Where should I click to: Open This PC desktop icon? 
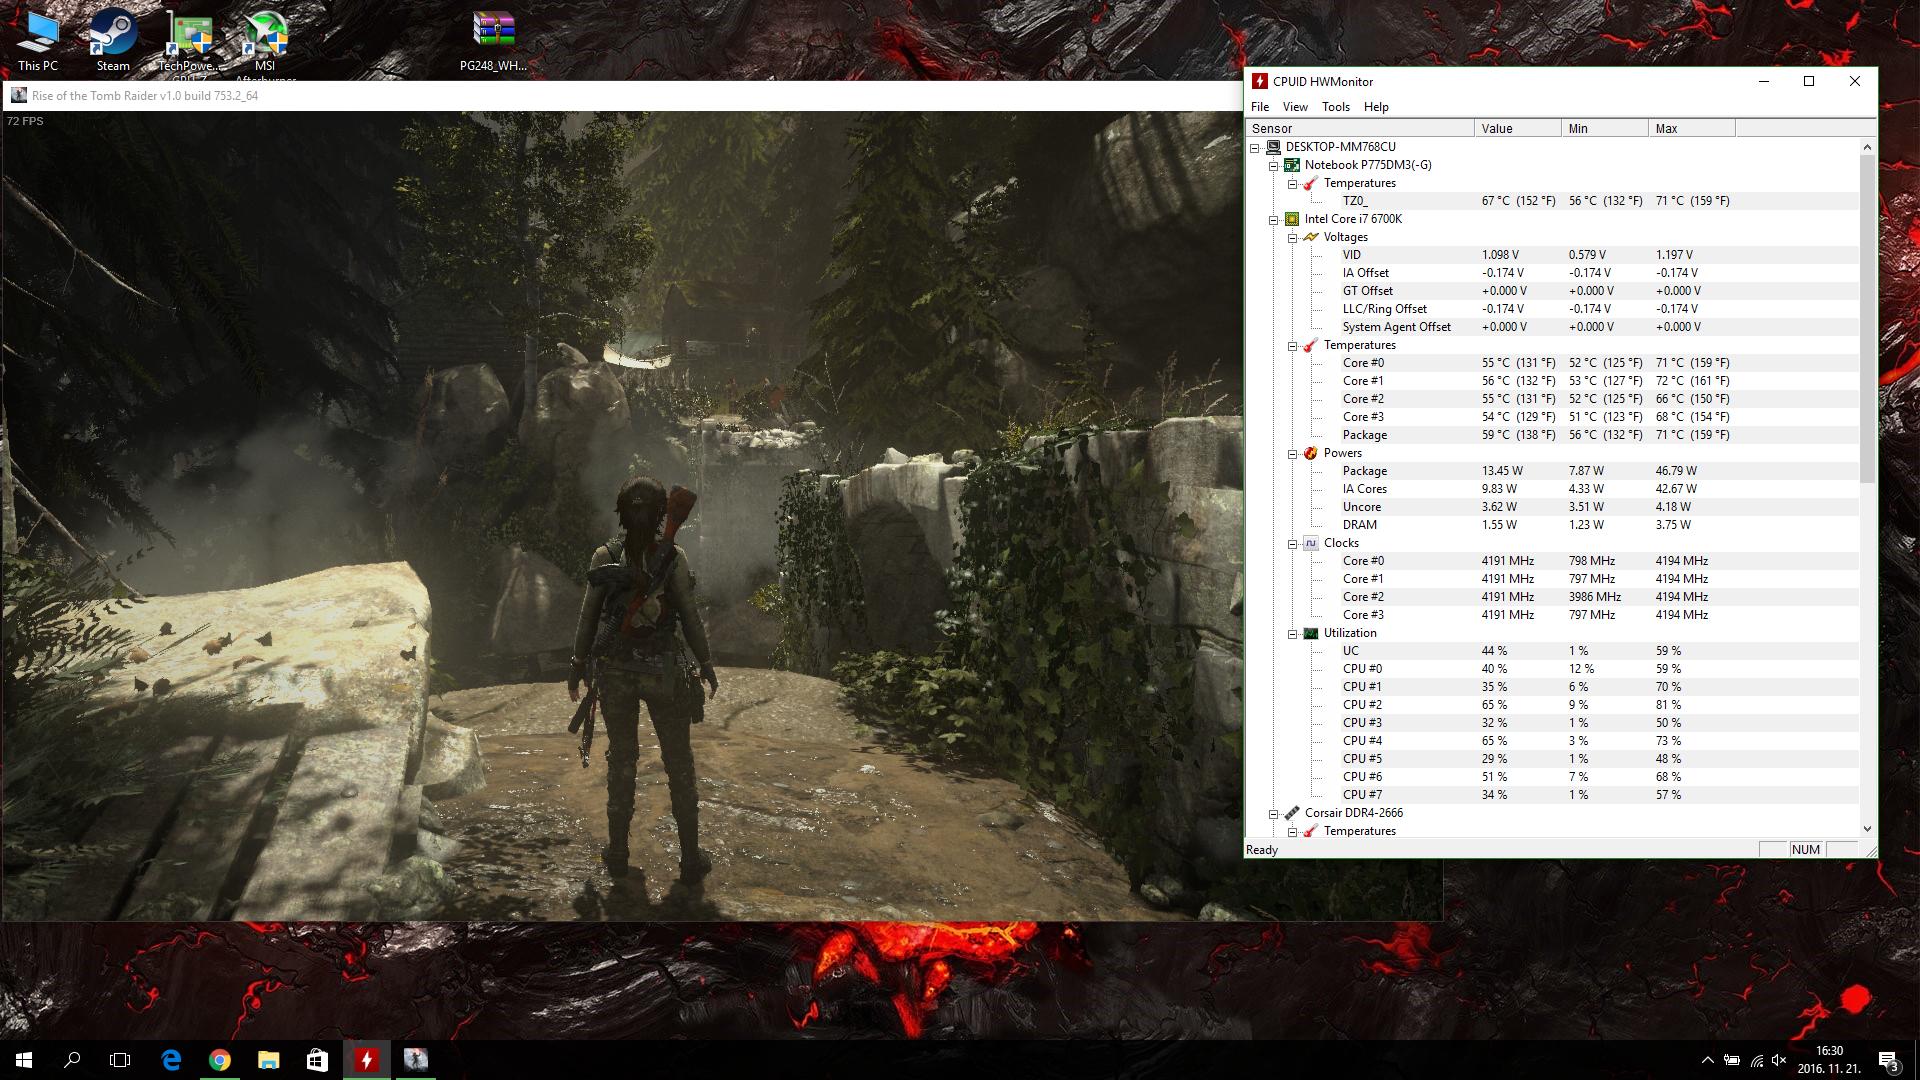click(38, 41)
